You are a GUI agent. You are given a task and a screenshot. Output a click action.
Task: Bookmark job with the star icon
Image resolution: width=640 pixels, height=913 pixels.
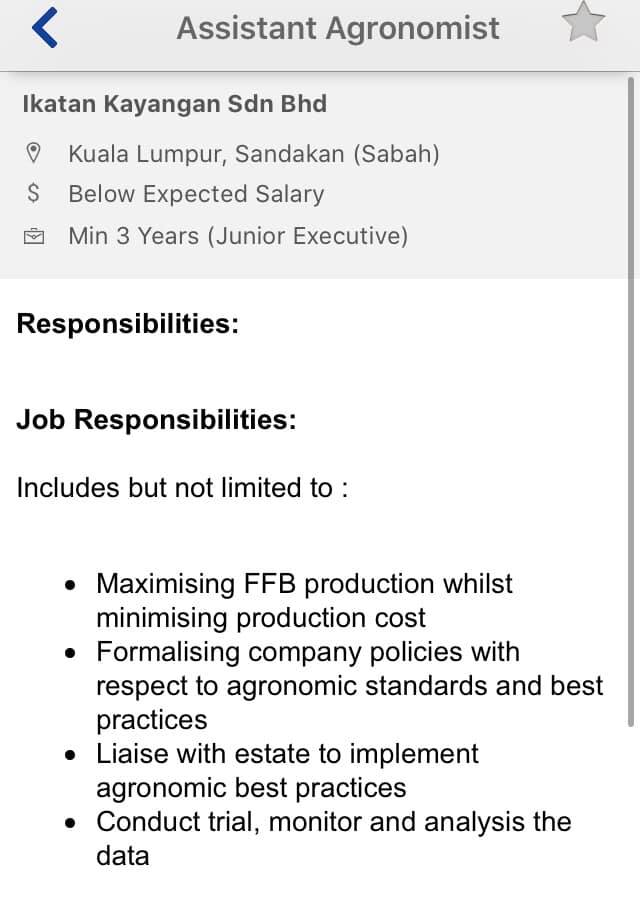tap(583, 22)
